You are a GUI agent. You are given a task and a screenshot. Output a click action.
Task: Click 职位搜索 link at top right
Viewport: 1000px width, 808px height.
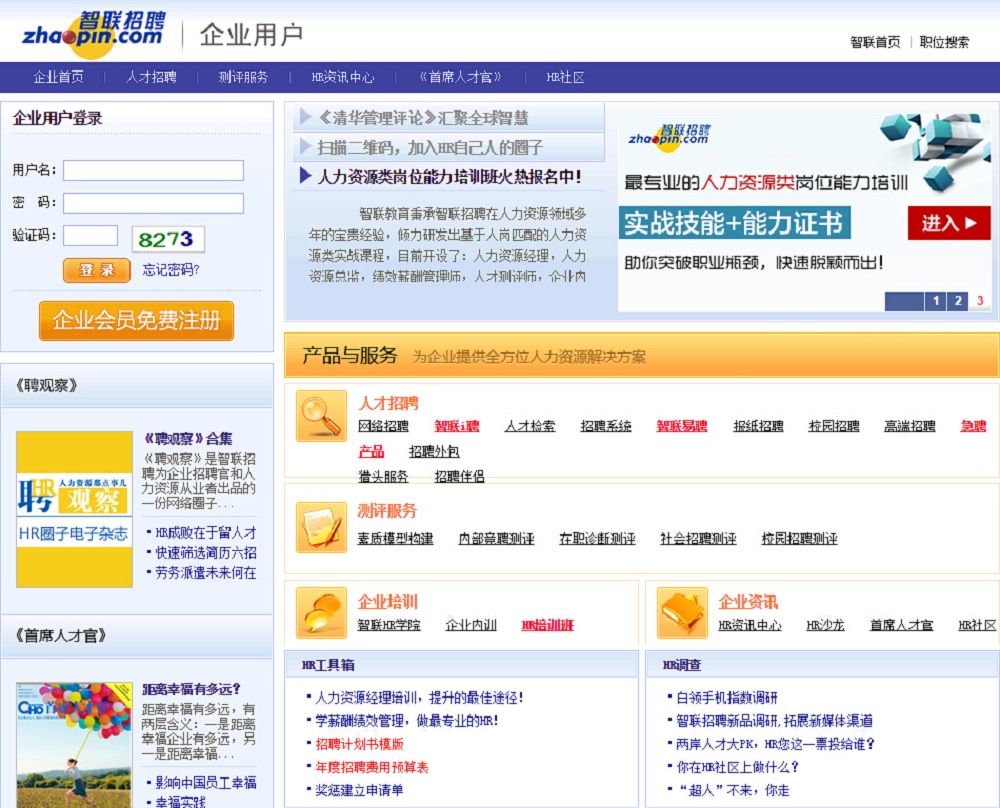944,42
